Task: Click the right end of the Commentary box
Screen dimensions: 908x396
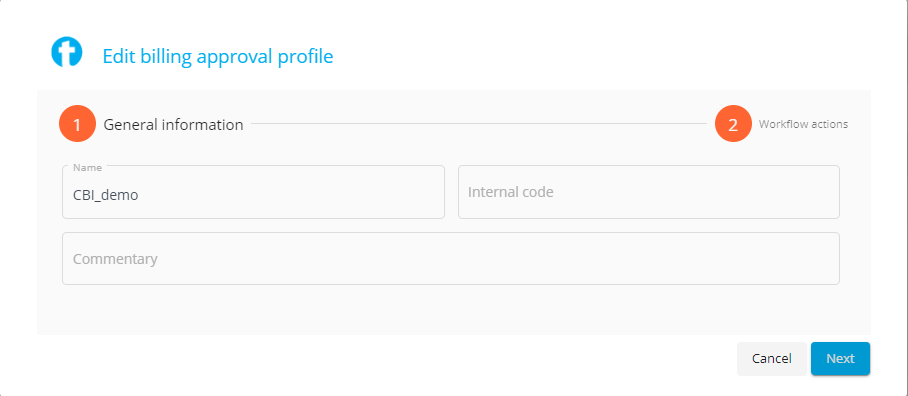Action: pos(822,258)
